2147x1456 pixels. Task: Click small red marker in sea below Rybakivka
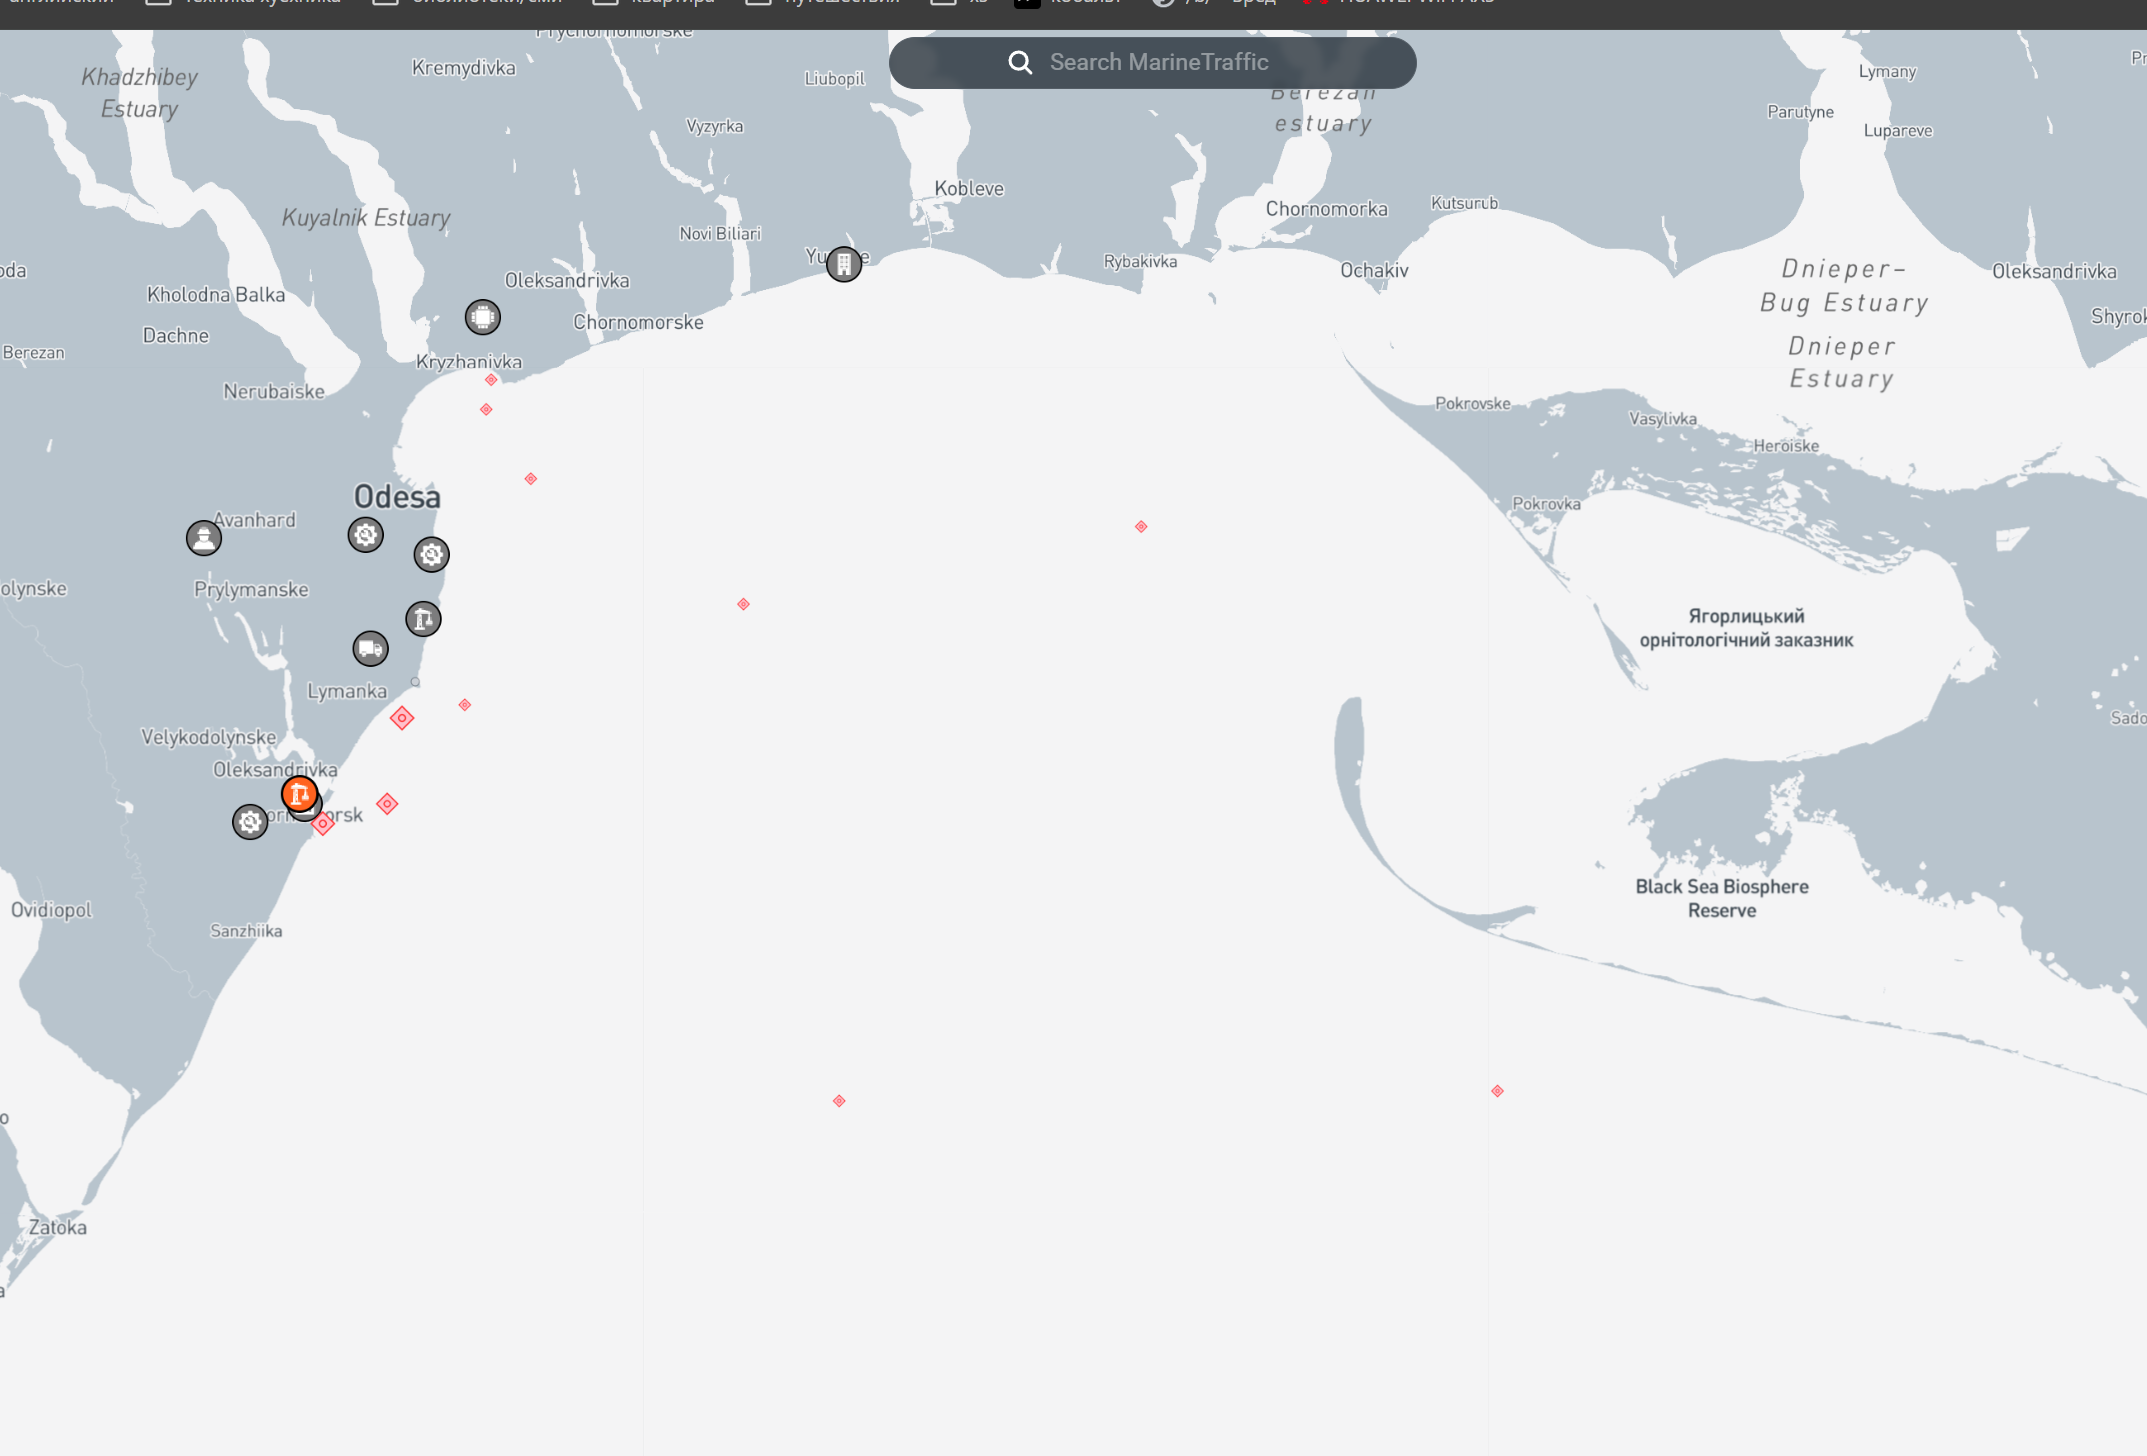coord(1141,527)
